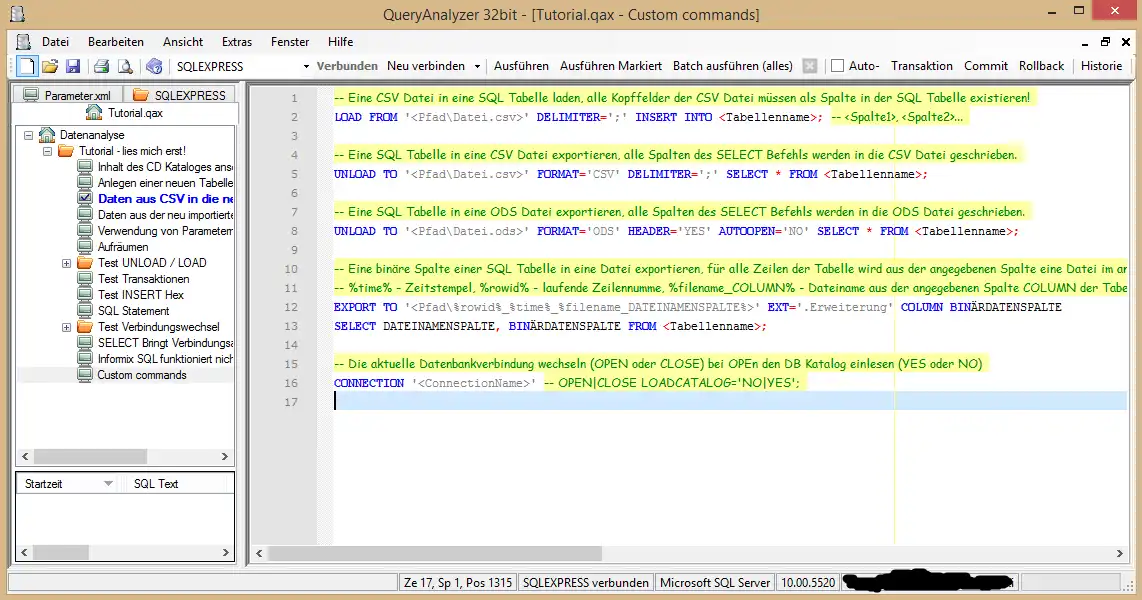The width and height of the screenshot is (1142, 600).
Task: Select 'Anlegen einer neuen Tabelle' tree item
Action: pyautogui.click(x=165, y=183)
